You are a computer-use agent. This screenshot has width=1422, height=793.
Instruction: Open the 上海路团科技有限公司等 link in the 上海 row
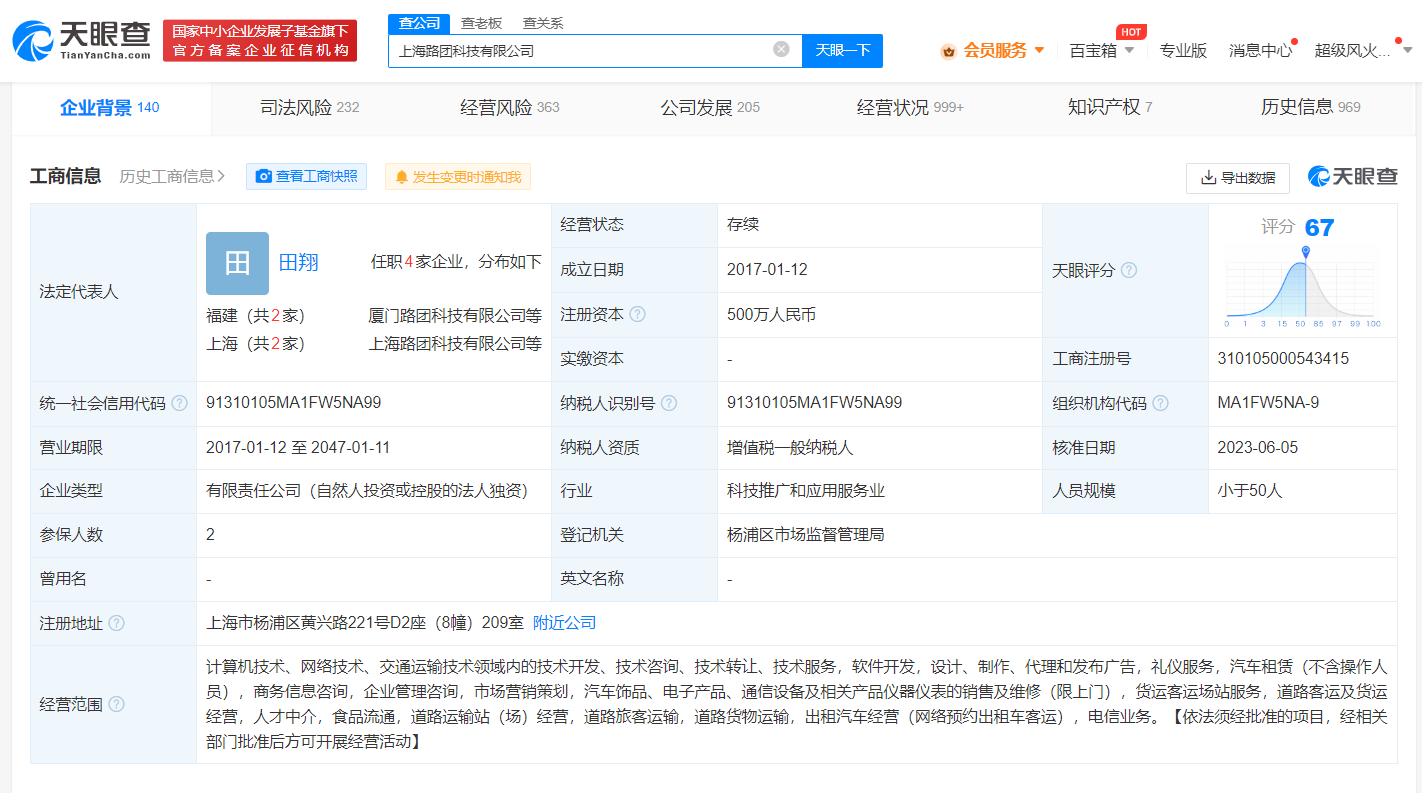pyautogui.click(x=454, y=343)
